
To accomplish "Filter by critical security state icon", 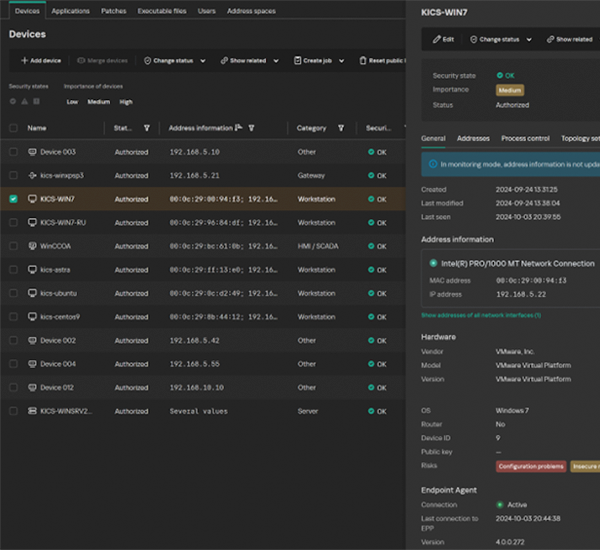I will [36, 101].
